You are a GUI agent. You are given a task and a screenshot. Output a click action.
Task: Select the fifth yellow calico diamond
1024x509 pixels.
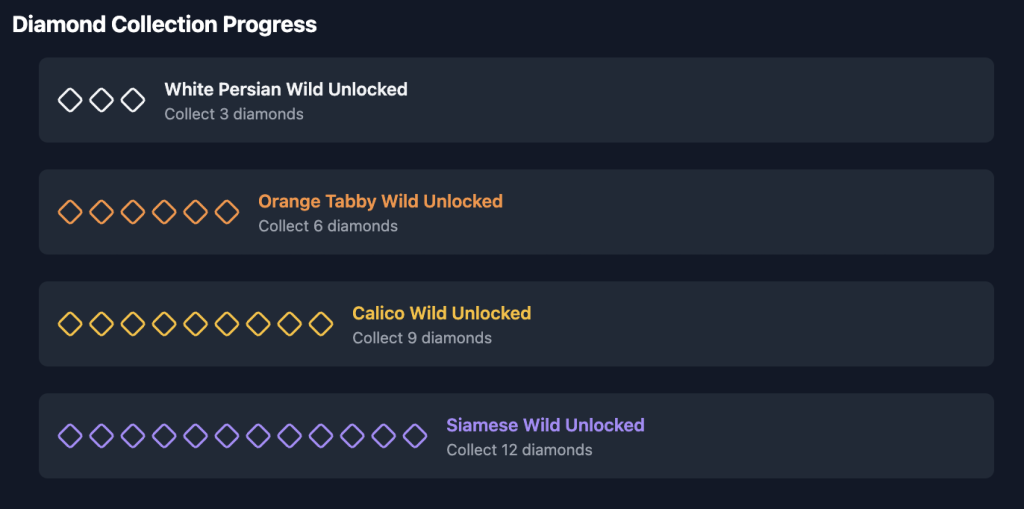195,324
